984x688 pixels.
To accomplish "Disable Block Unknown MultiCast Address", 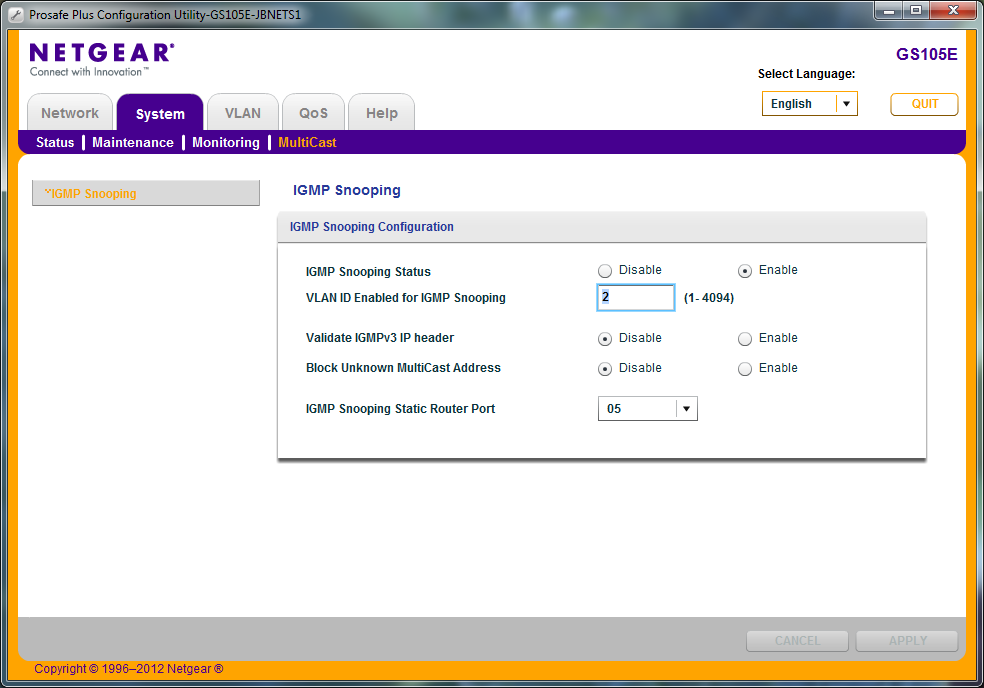I will [x=605, y=368].
